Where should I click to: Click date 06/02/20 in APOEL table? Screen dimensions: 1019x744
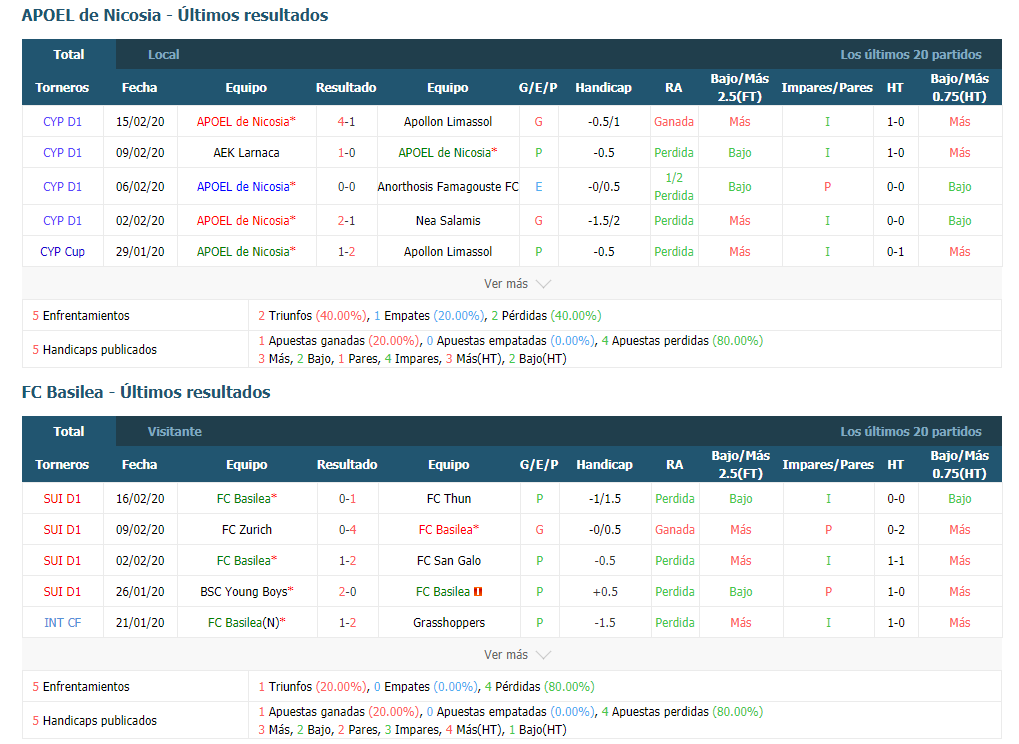pyautogui.click(x=140, y=186)
